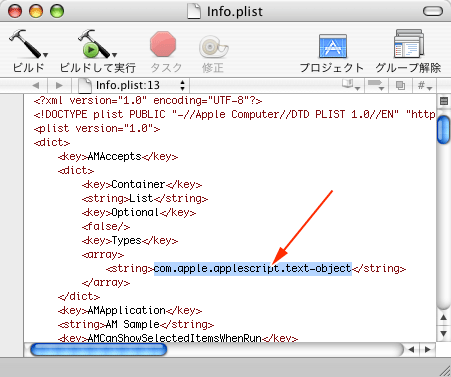Image resolution: width=451 pixels, height=377 pixels.
Task: Click the split editor icon above scrollbar
Action: pyautogui.click(x=444, y=101)
